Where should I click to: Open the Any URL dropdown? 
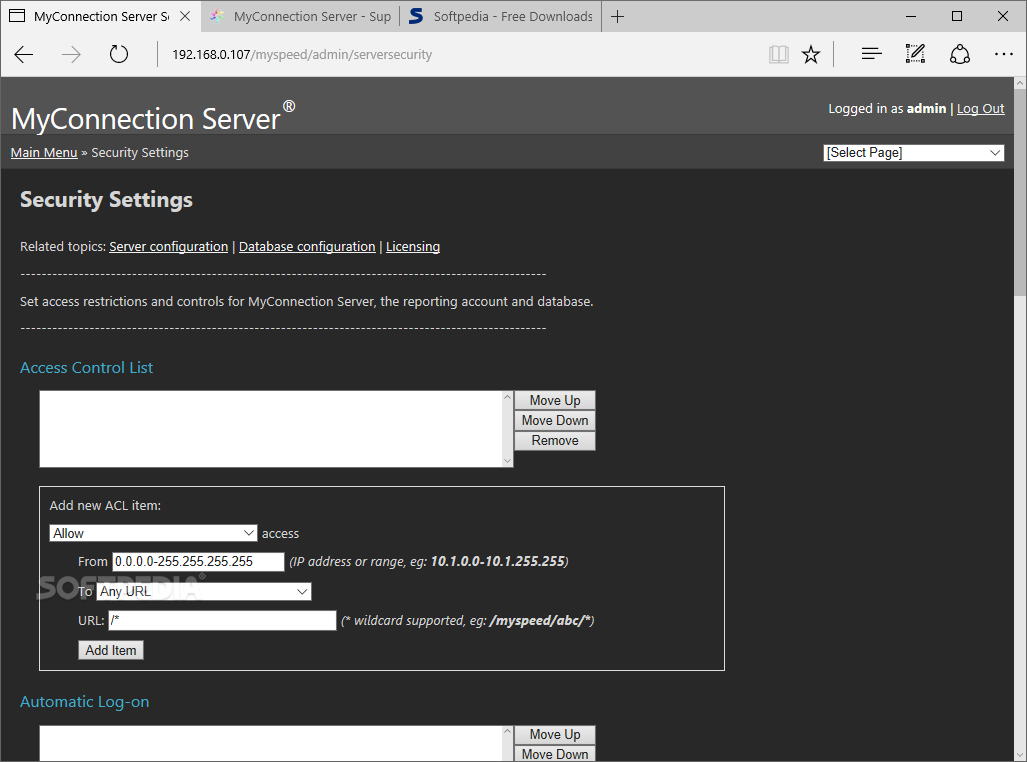coord(204,592)
